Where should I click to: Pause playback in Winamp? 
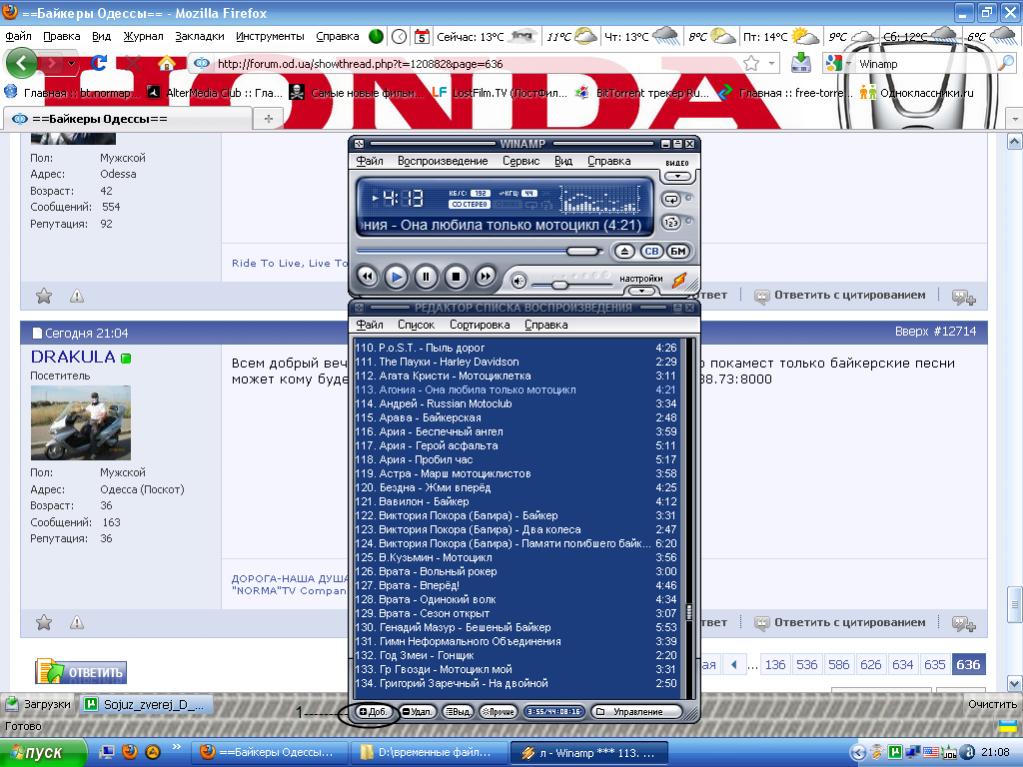pos(426,276)
